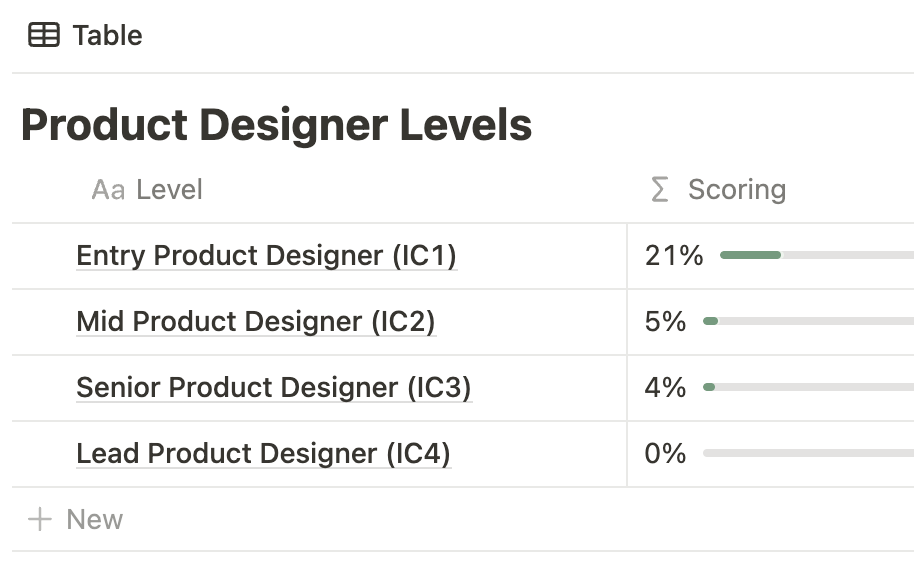Click the New row text label
The height and width of the screenshot is (568, 914).
pos(94,520)
